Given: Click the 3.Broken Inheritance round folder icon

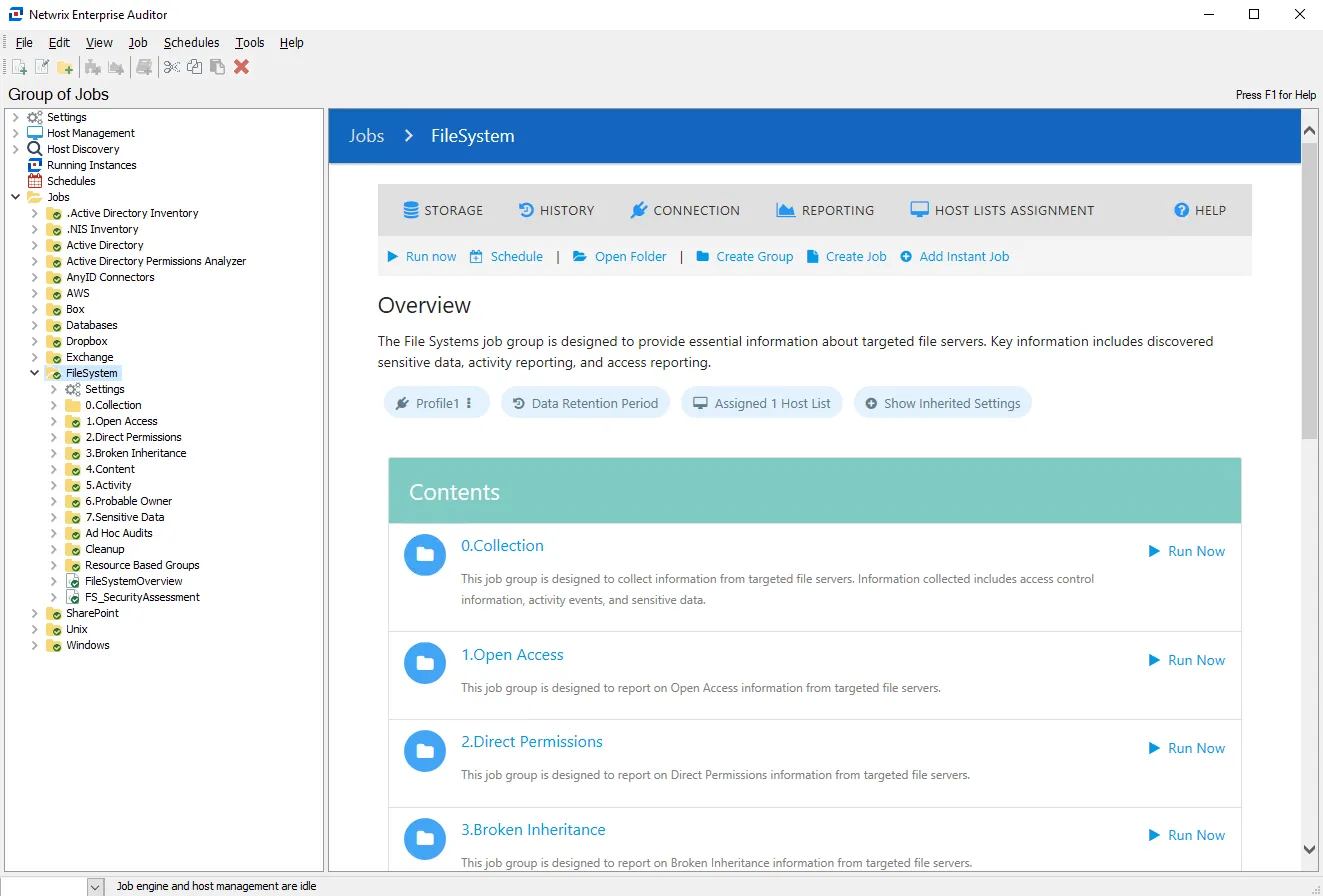Looking at the screenshot, I should click(425, 838).
